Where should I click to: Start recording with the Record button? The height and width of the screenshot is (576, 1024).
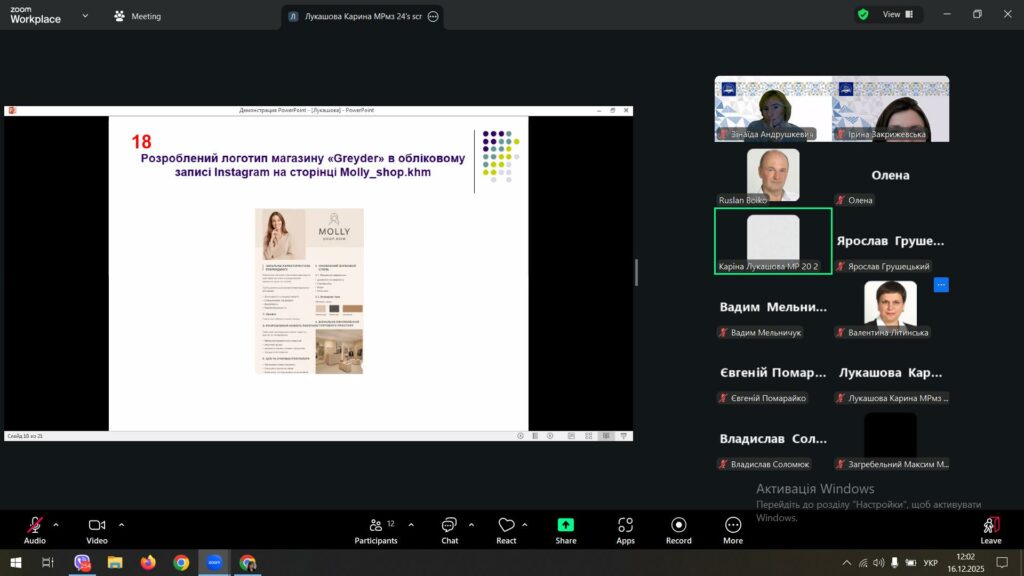[679, 527]
